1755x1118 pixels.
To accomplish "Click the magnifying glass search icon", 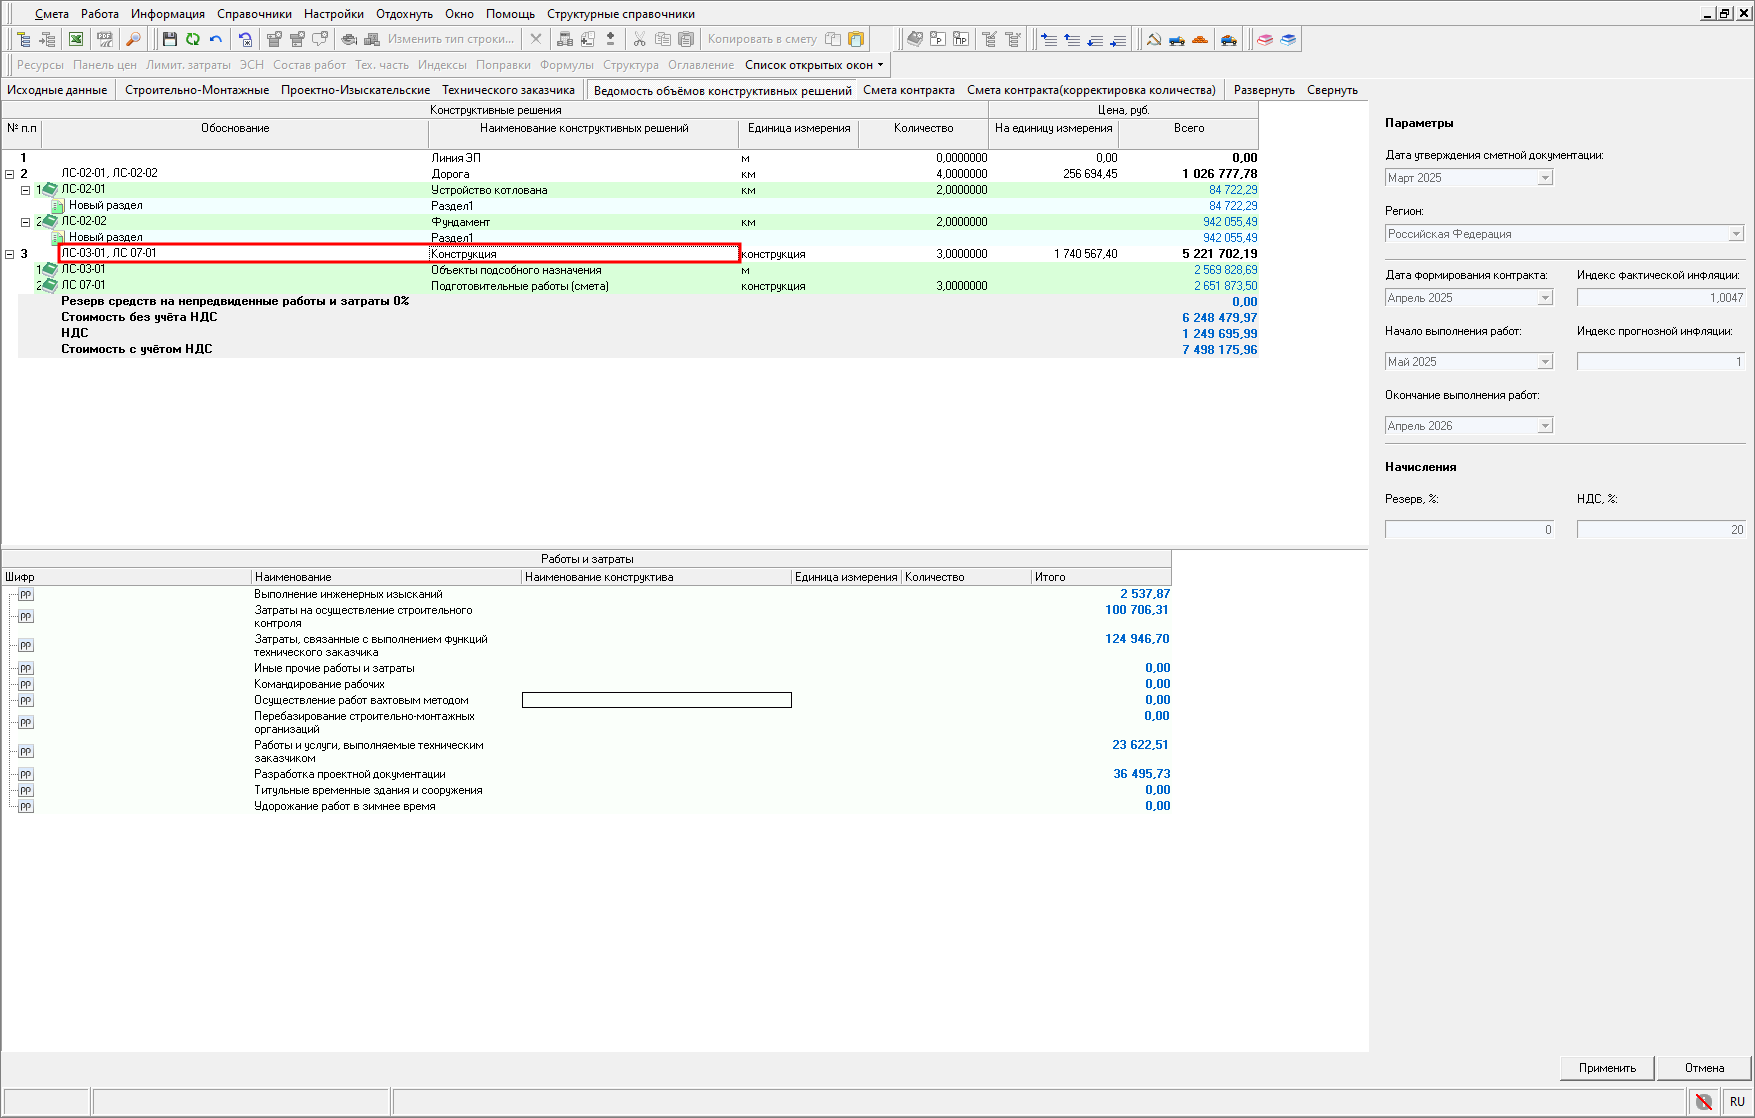I will pyautogui.click(x=133, y=39).
